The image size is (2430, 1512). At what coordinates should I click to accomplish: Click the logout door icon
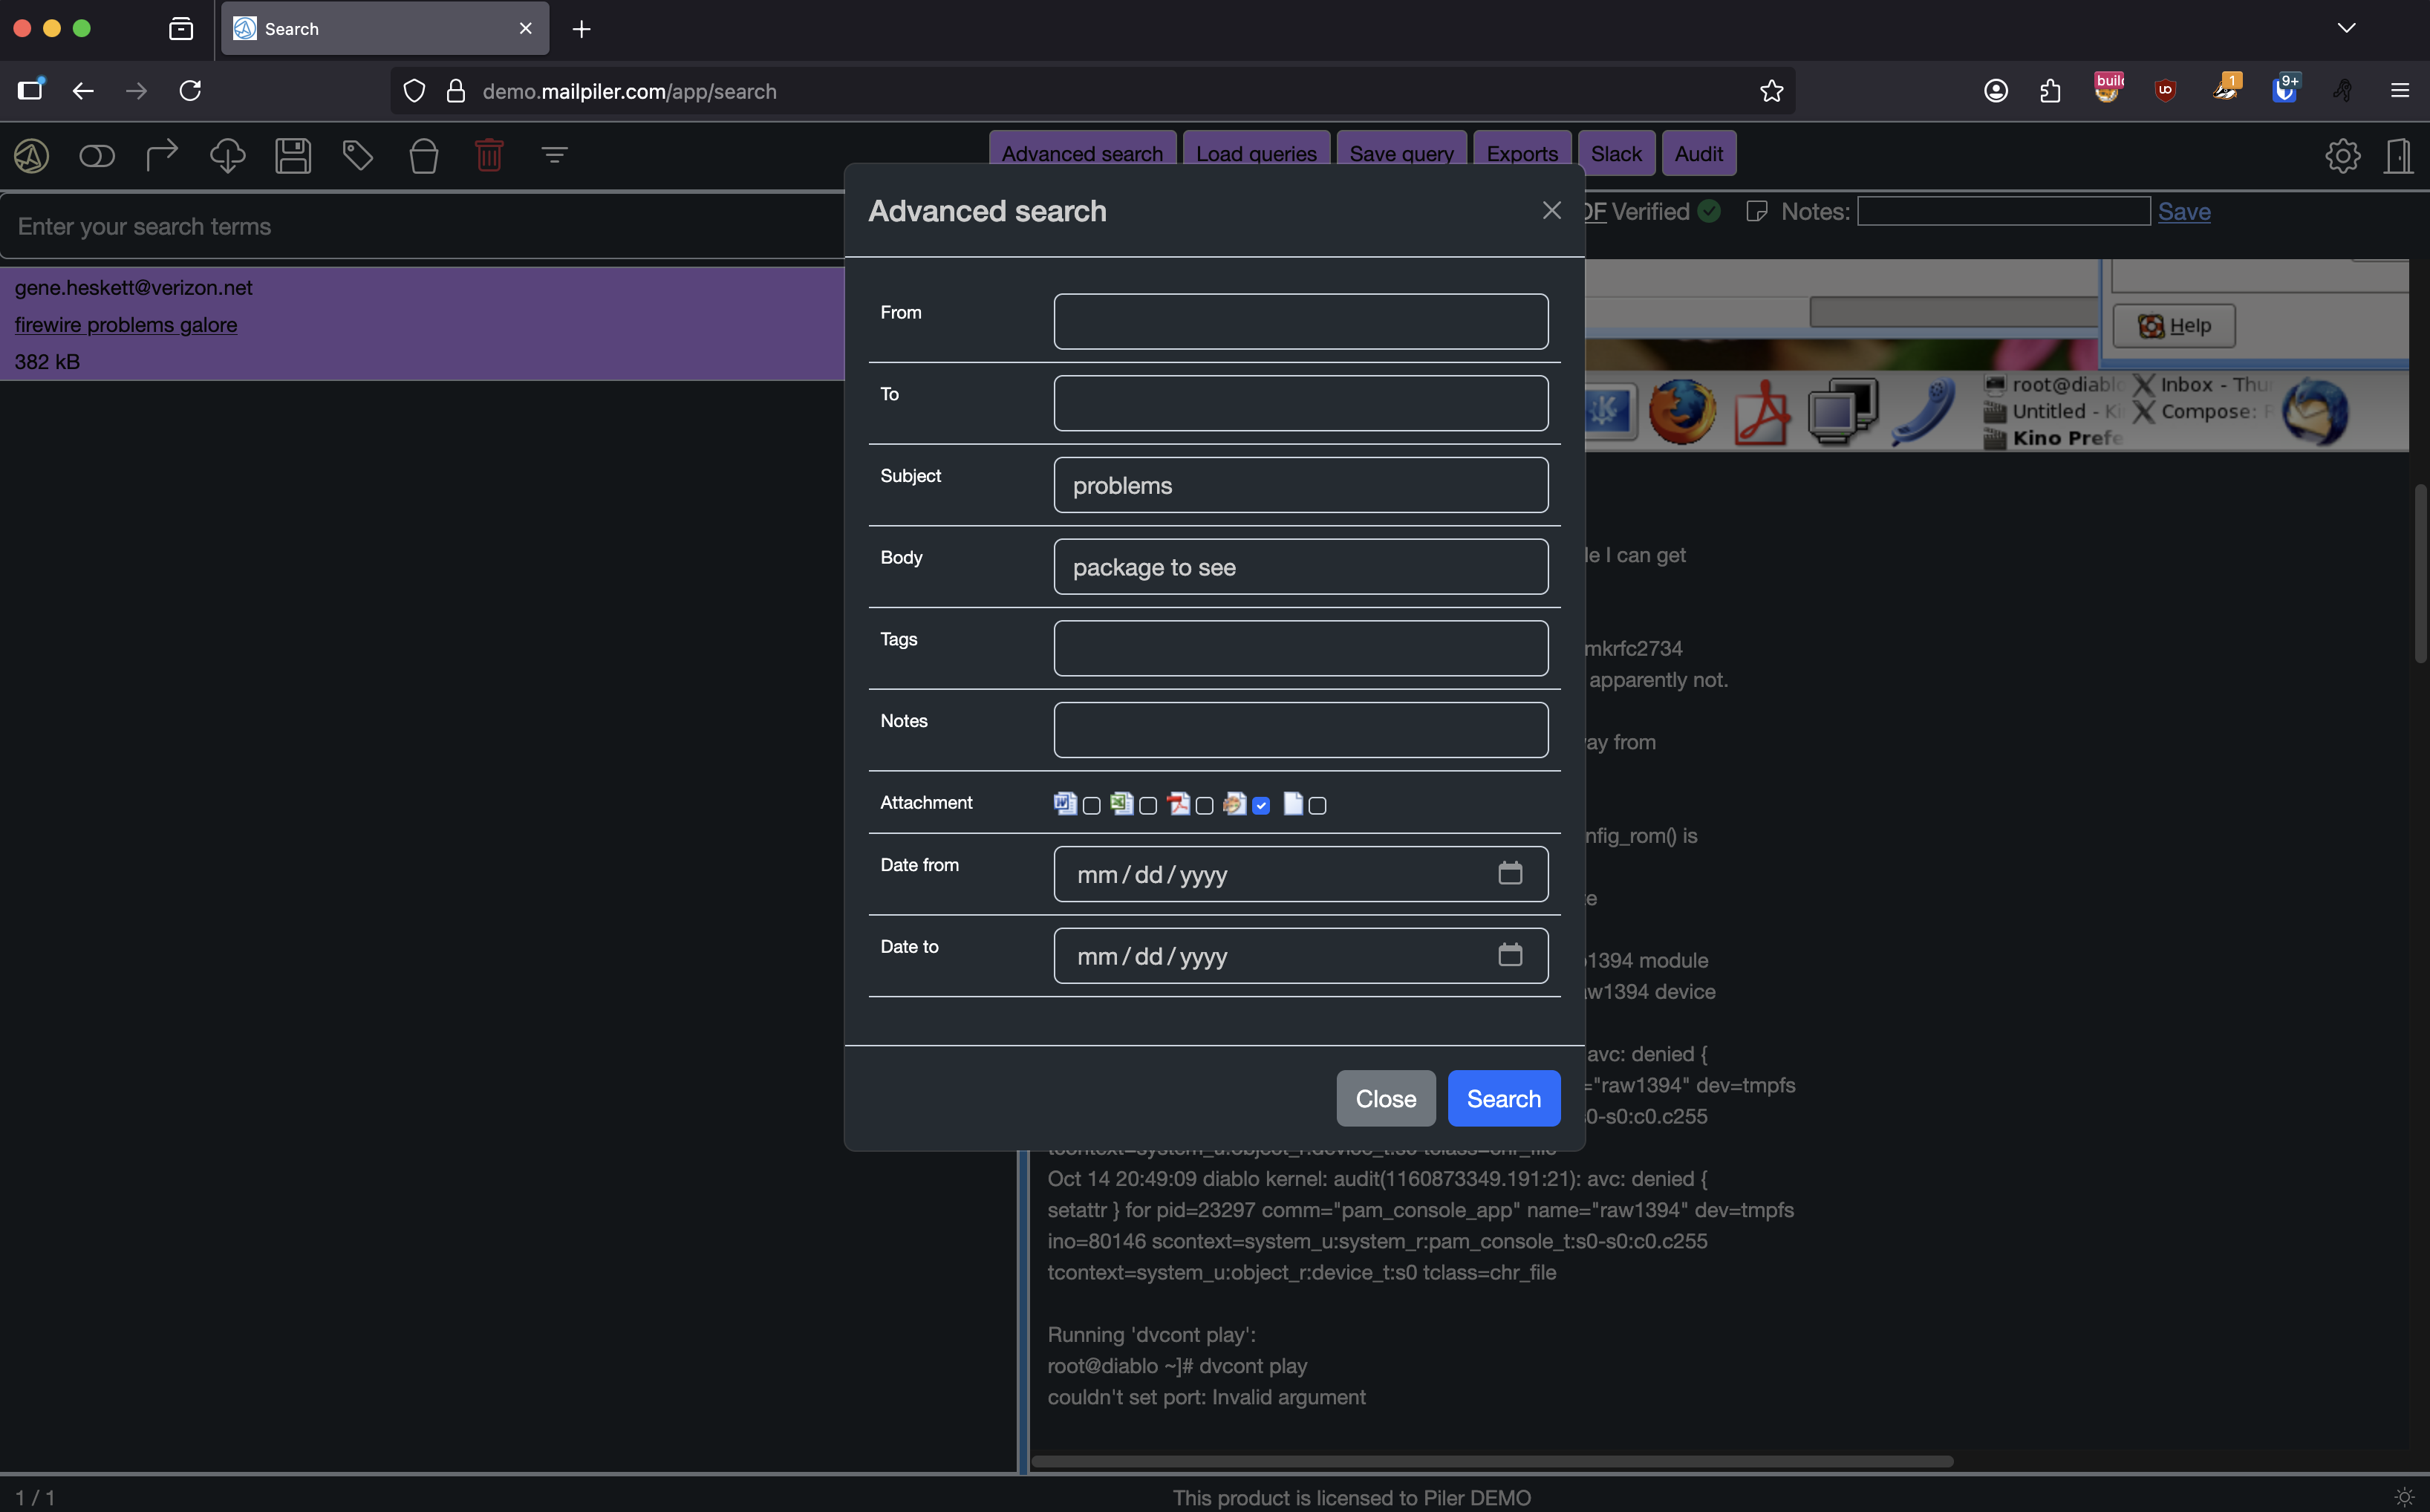(x=2398, y=155)
